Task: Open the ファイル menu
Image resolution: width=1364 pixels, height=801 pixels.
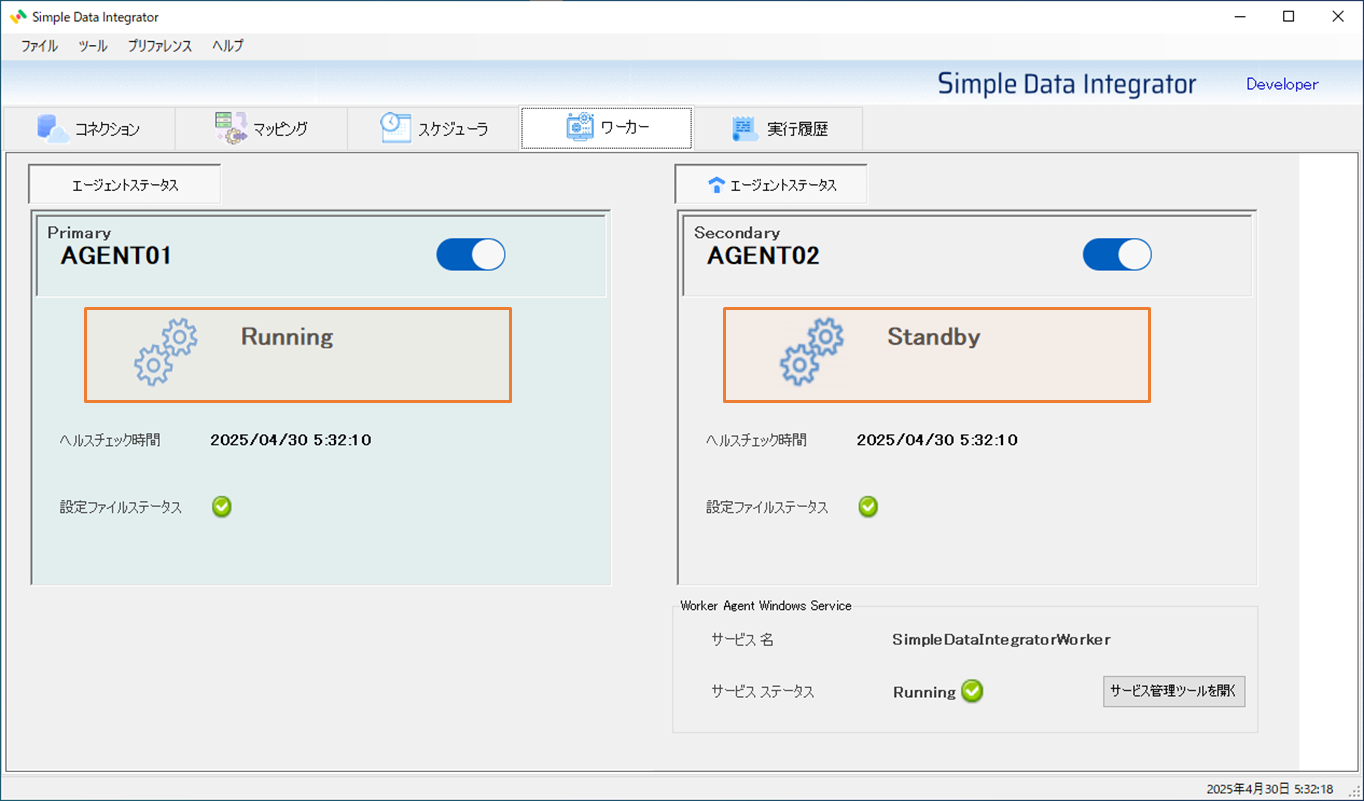Action: coord(40,46)
